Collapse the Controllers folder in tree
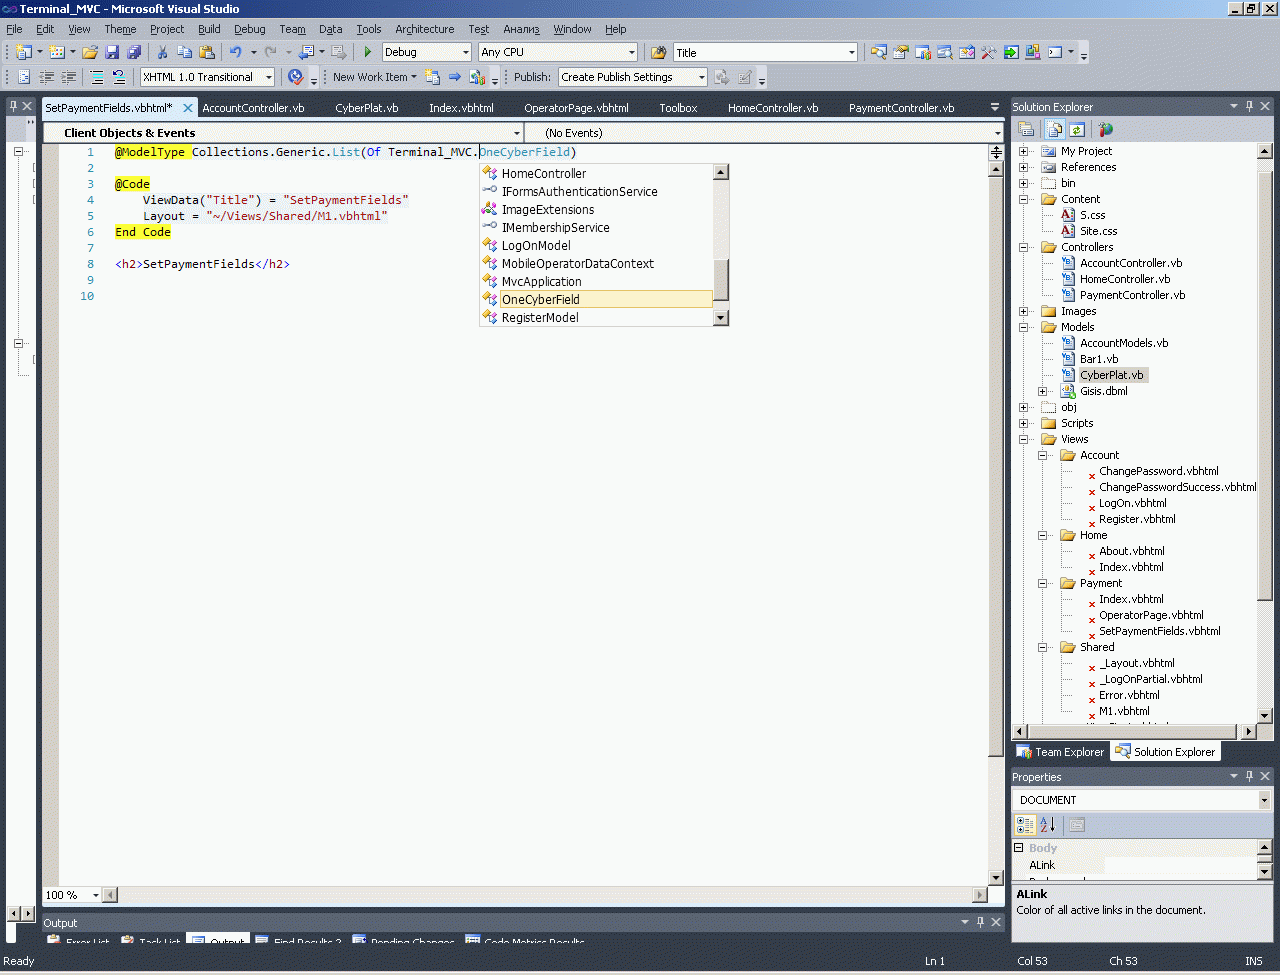Image resolution: width=1280 pixels, height=975 pixels. click(x=1024, y=247)
